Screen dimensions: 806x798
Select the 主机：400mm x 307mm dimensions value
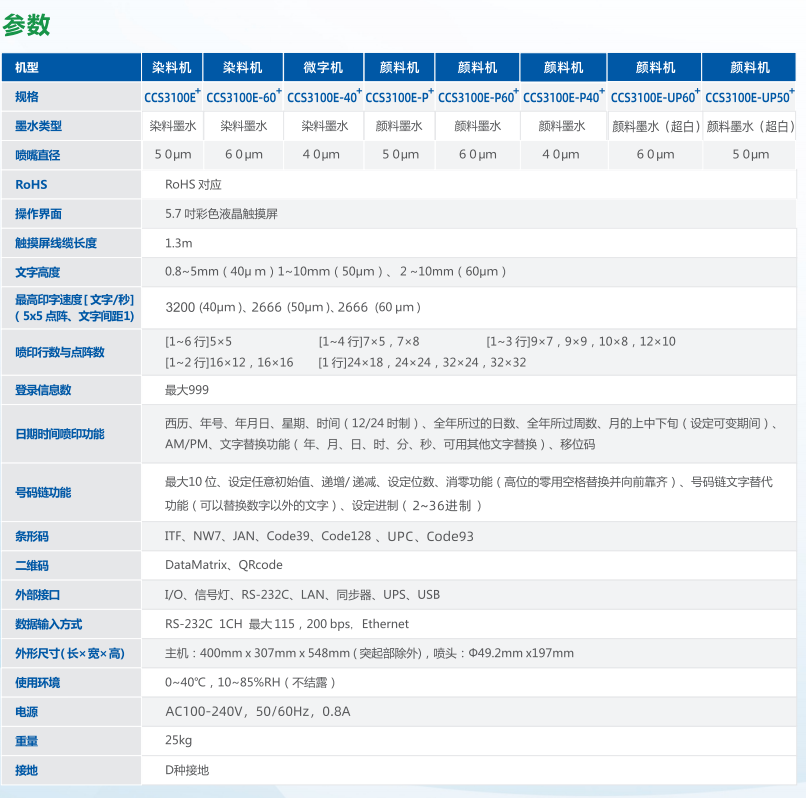[x=369, y=654]
